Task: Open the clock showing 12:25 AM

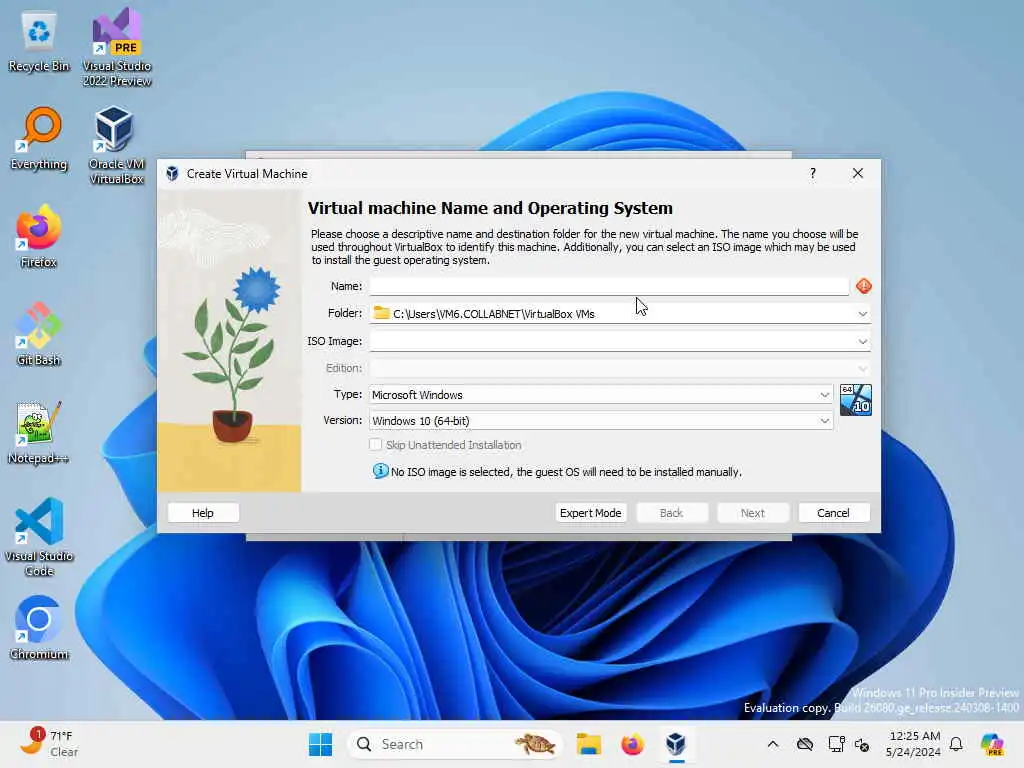Action: click(x=912, y=744)
